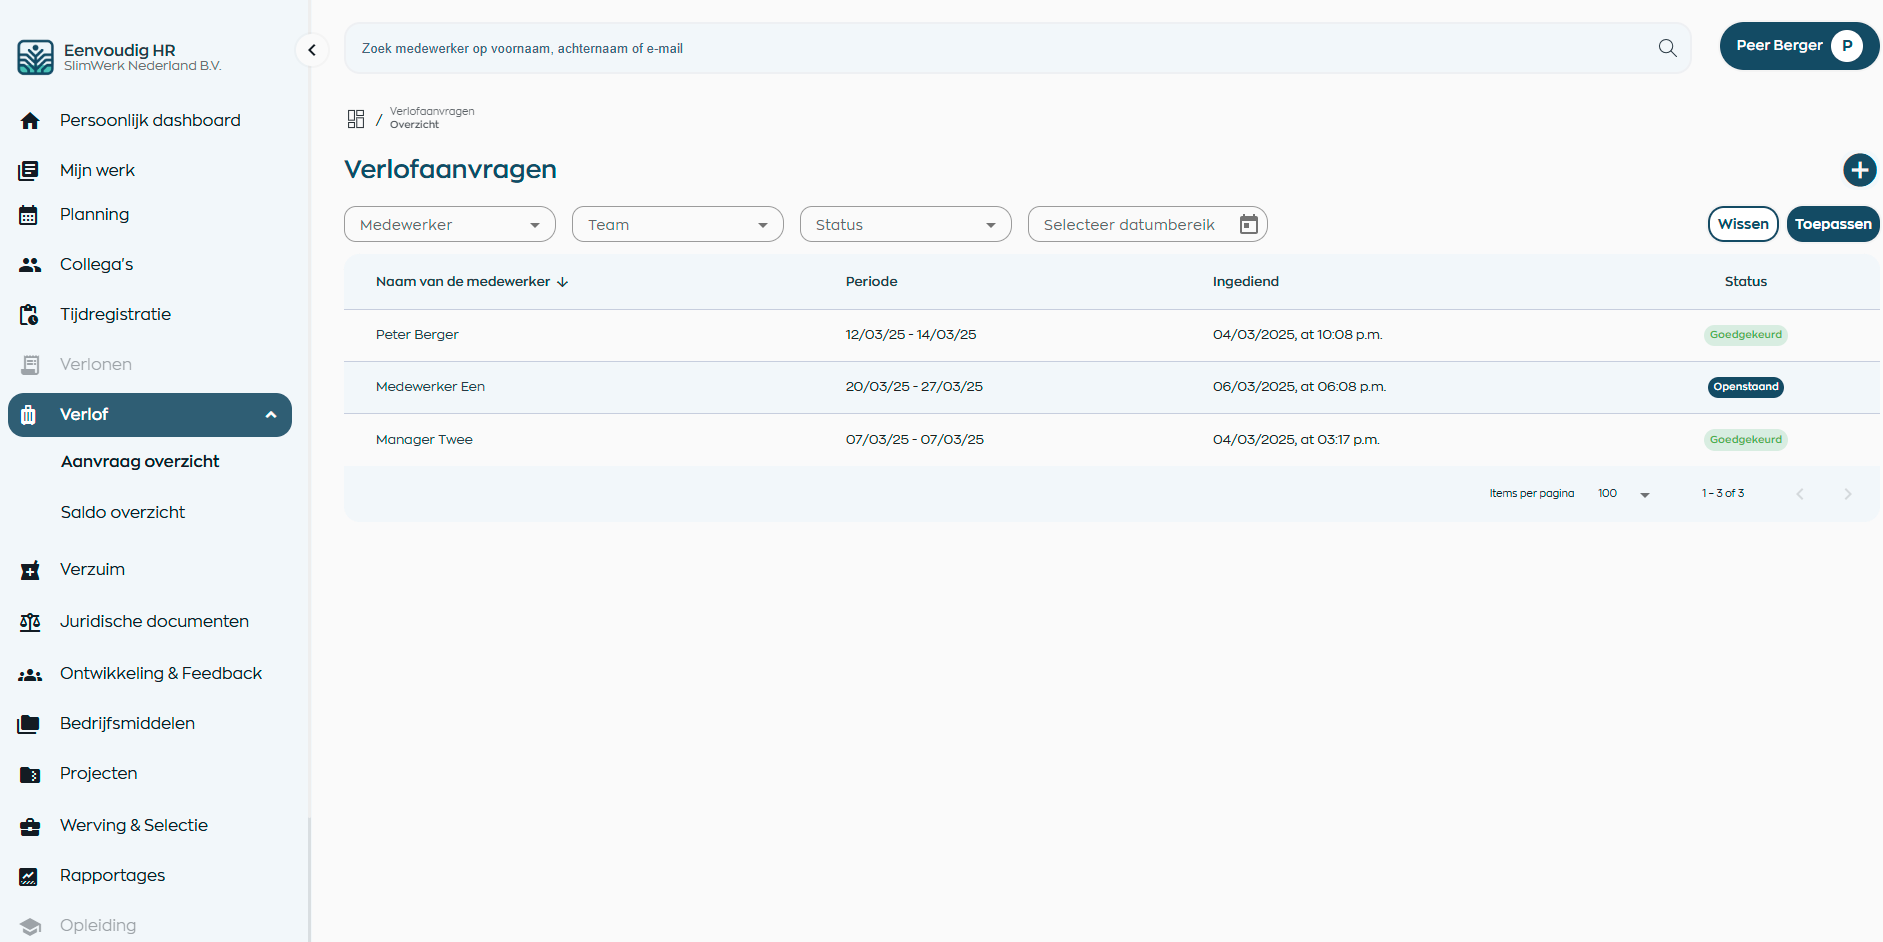Go to Juridische documenten section

point(154,622)
